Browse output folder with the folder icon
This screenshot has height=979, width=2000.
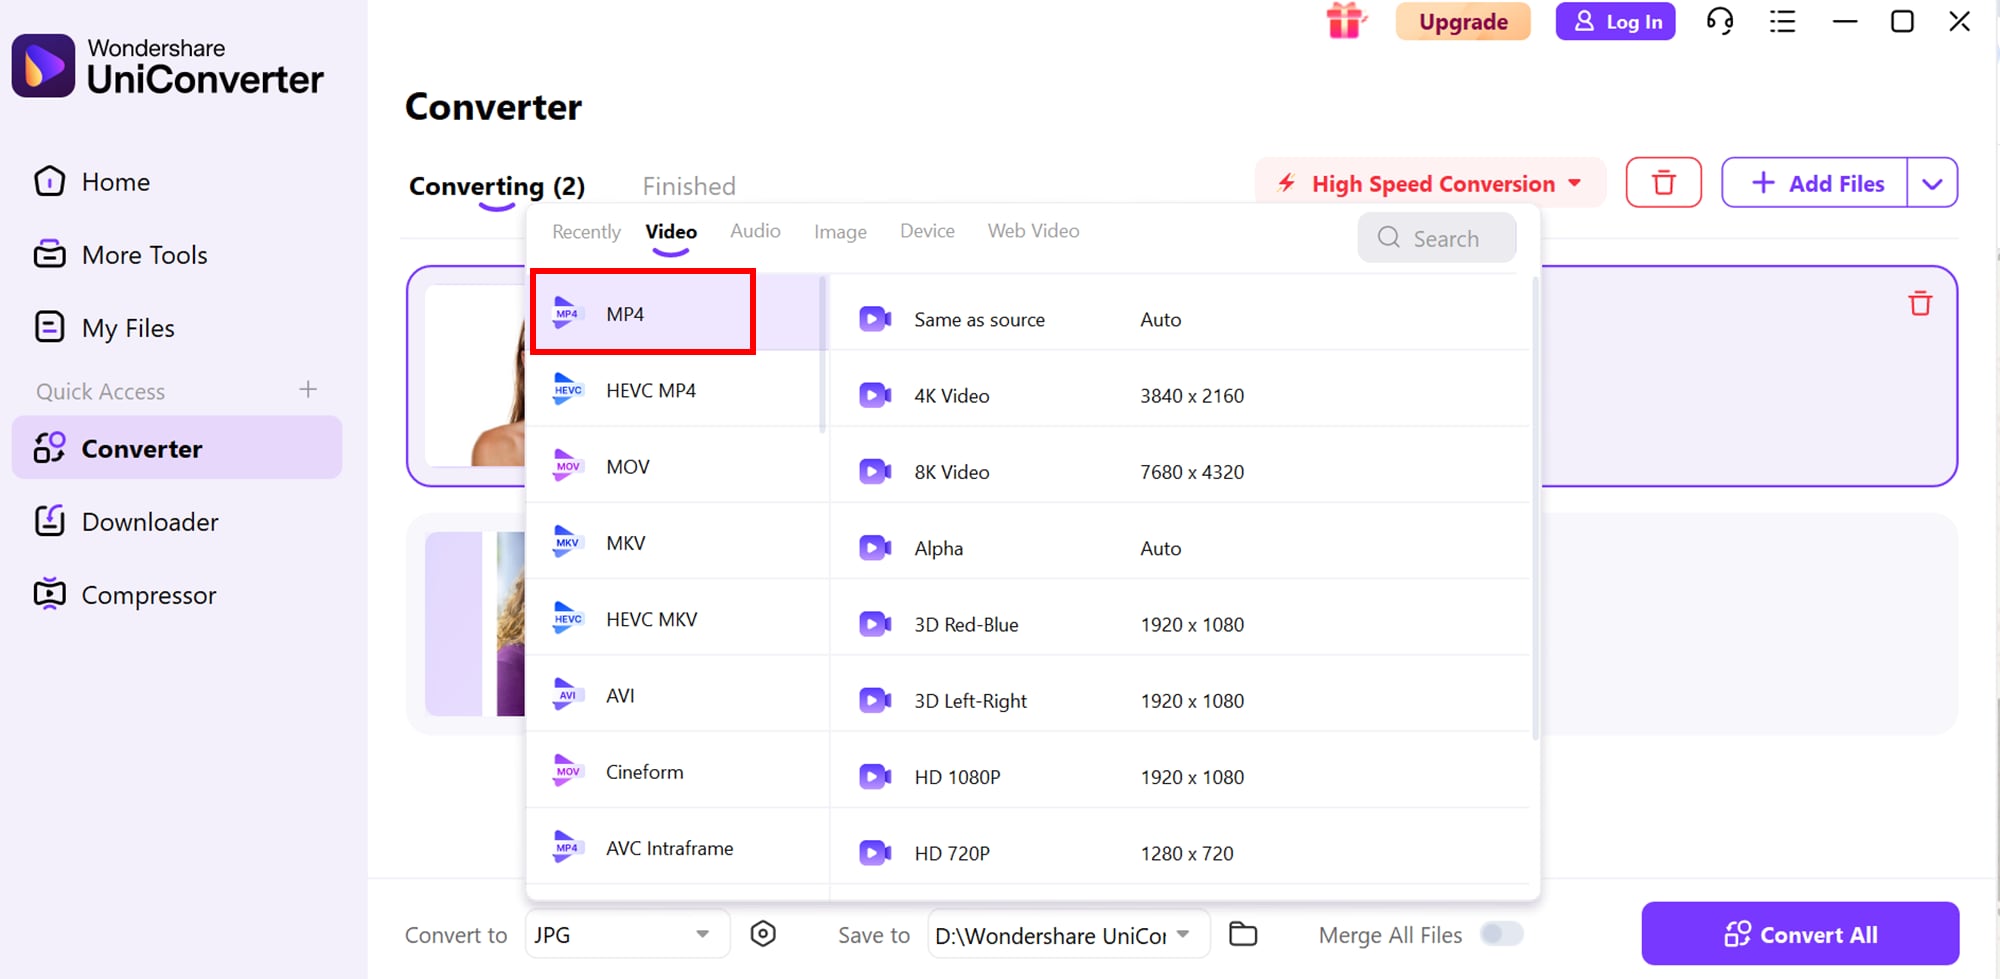click(1243, 934)
